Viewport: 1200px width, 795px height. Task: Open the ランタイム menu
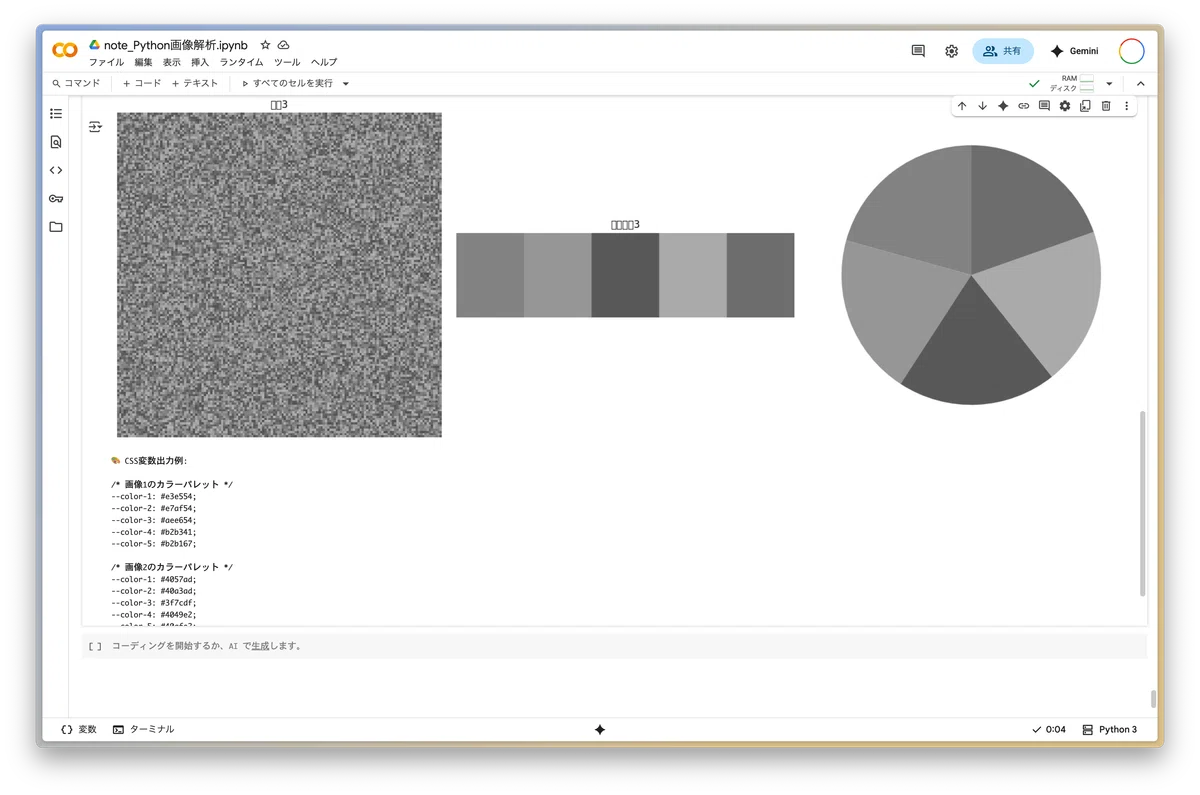click(241, 62)
